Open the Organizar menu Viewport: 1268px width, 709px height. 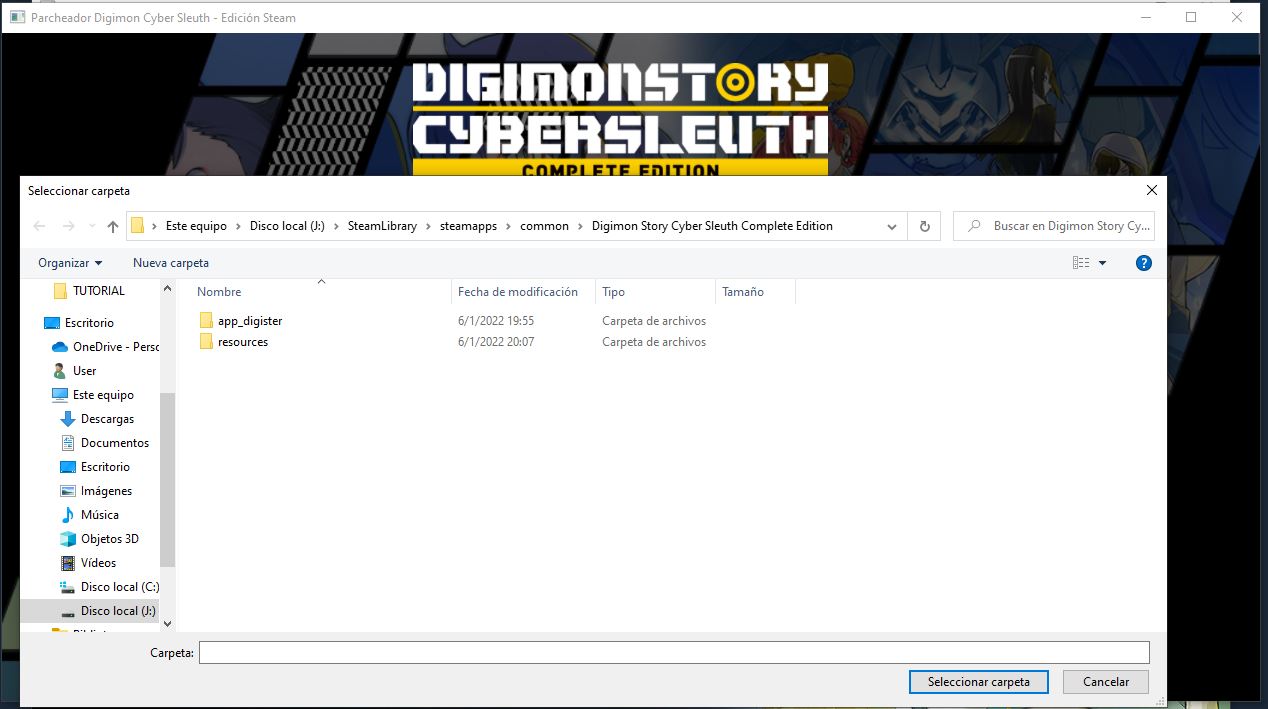coord(70,263)
